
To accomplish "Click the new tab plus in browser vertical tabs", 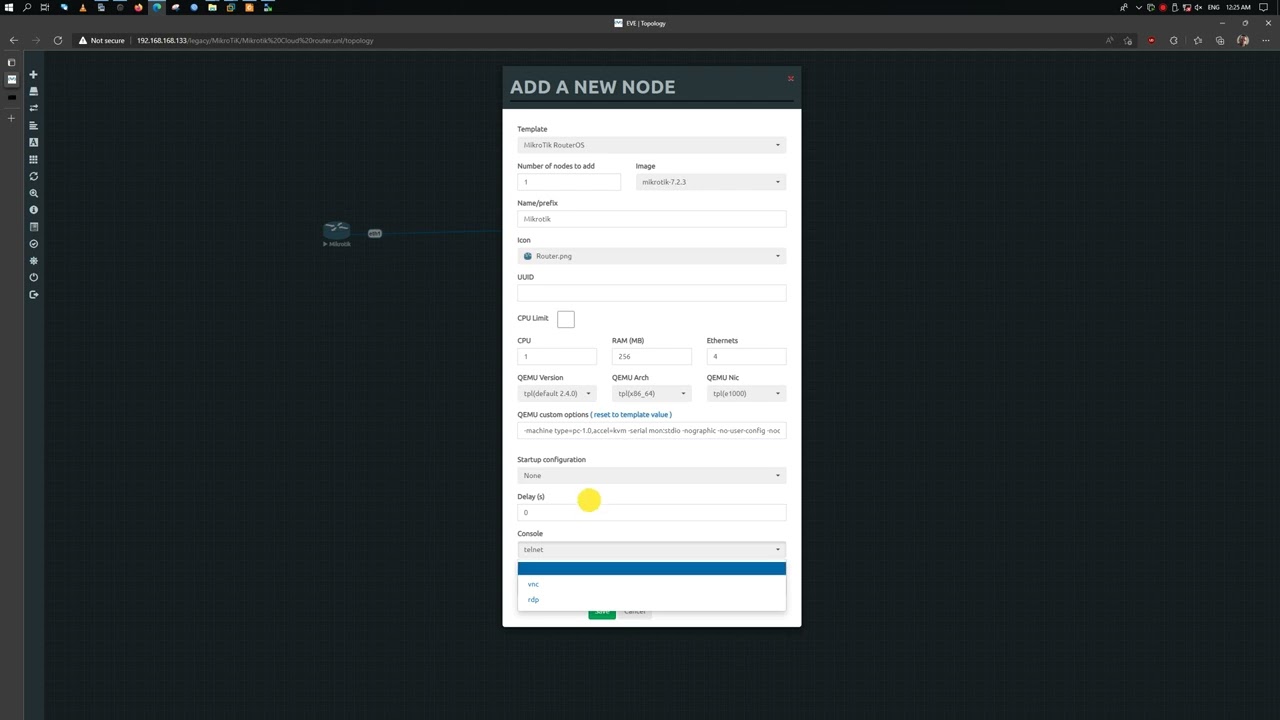I will click(11, 118).
